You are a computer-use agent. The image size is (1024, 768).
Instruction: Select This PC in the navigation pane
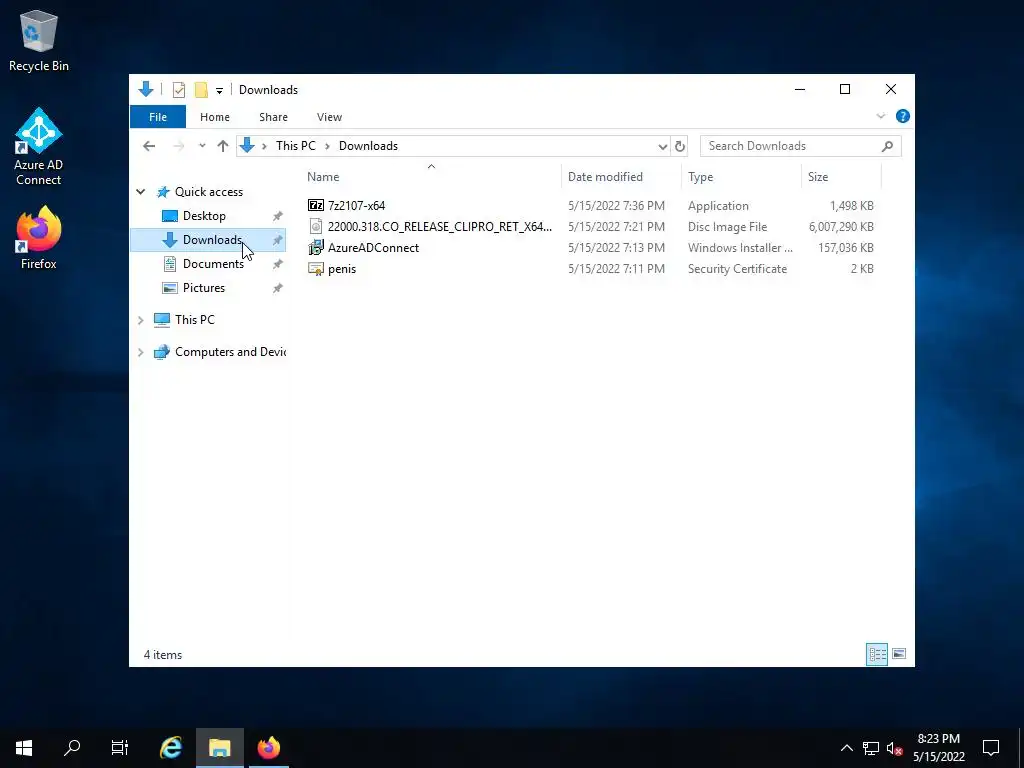(x=194, y=320)
